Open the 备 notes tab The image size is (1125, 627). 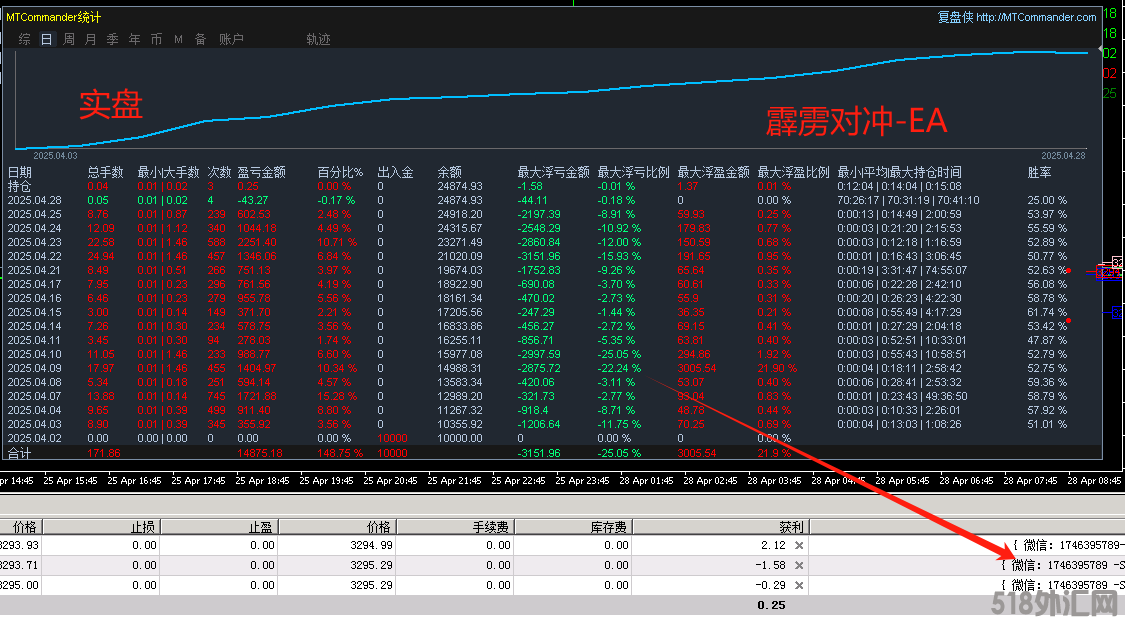(x=200, y=39)
